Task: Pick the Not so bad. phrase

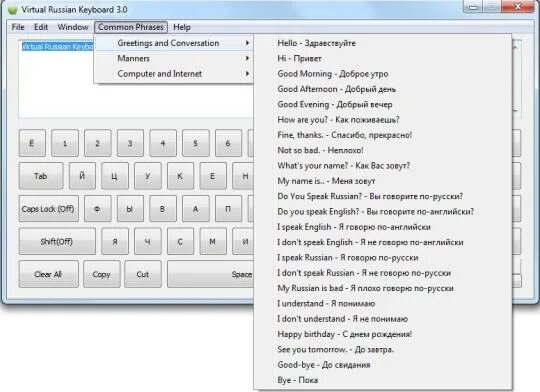Action: click(x=382, y=150)
